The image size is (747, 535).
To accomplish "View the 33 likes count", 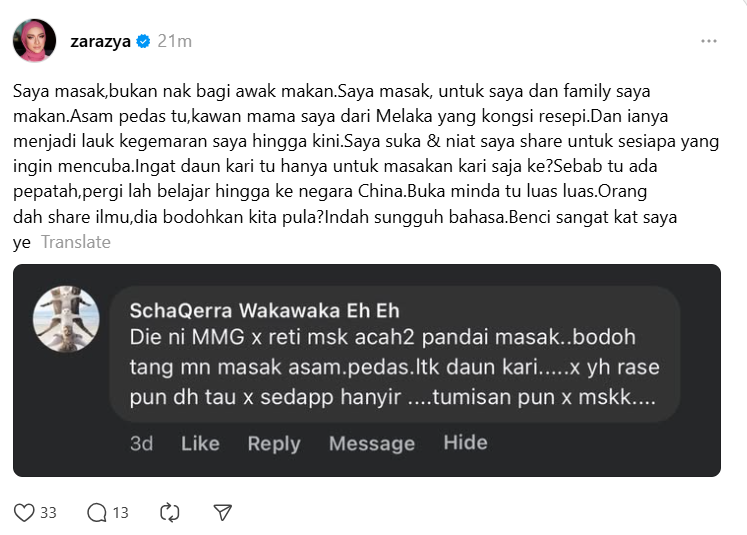I will [48, 513].
